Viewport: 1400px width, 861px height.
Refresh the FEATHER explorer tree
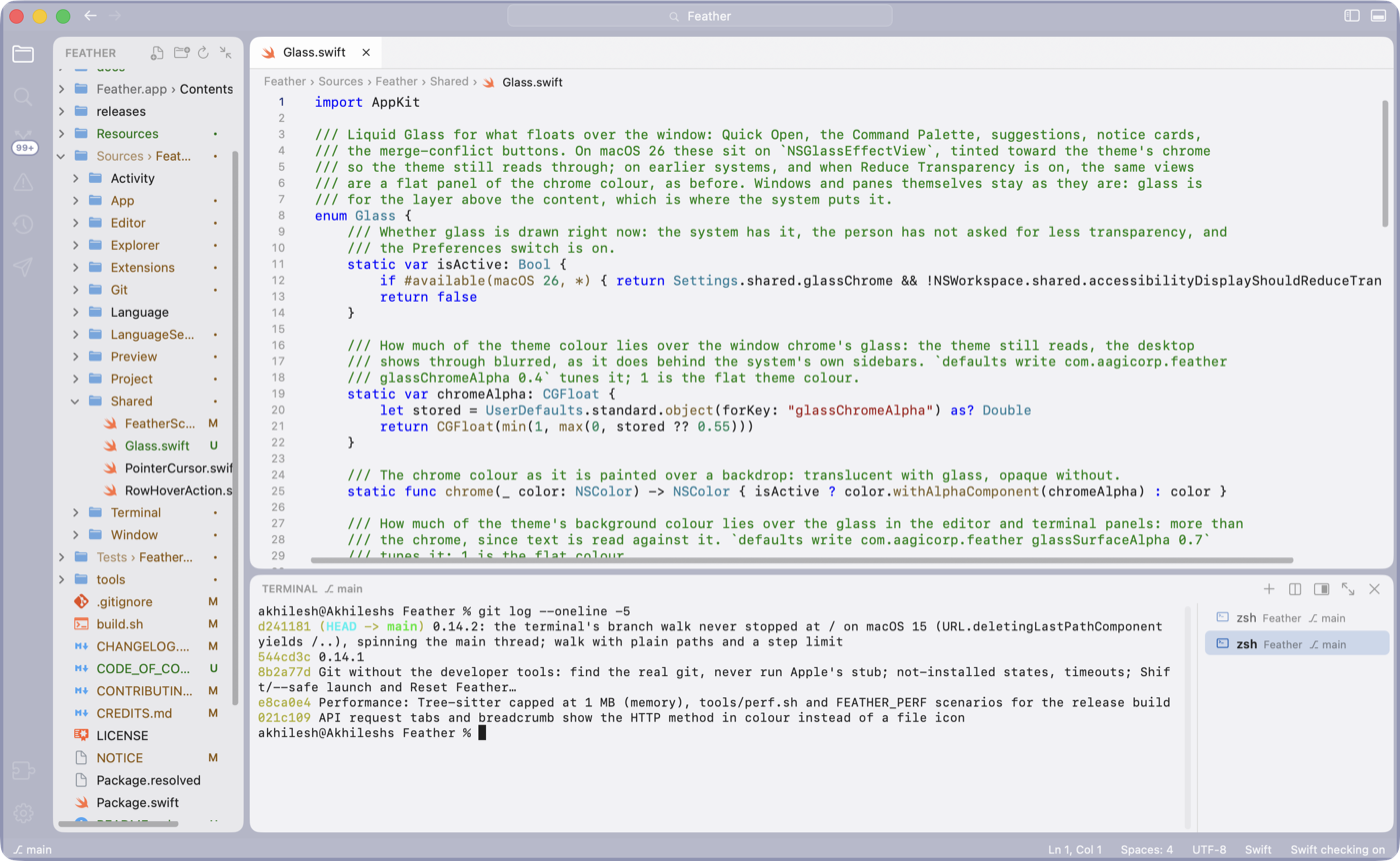pyautogui.click(x=203, y=53)
